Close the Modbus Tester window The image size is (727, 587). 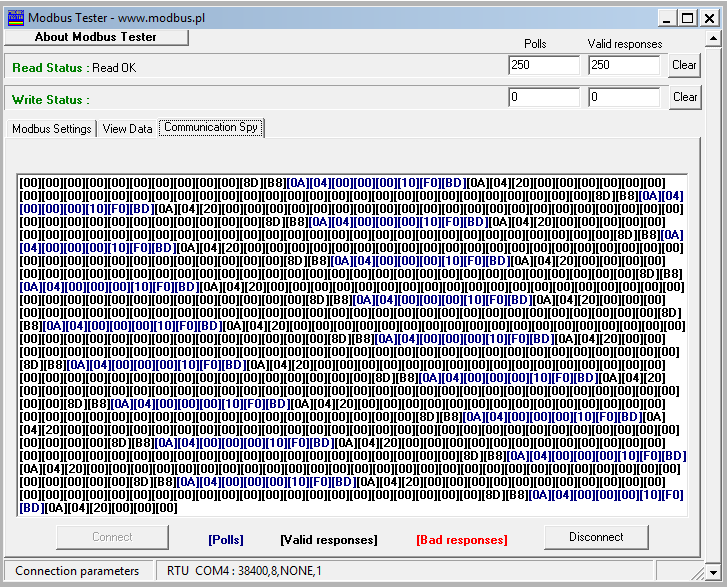(x=709, y=18)
